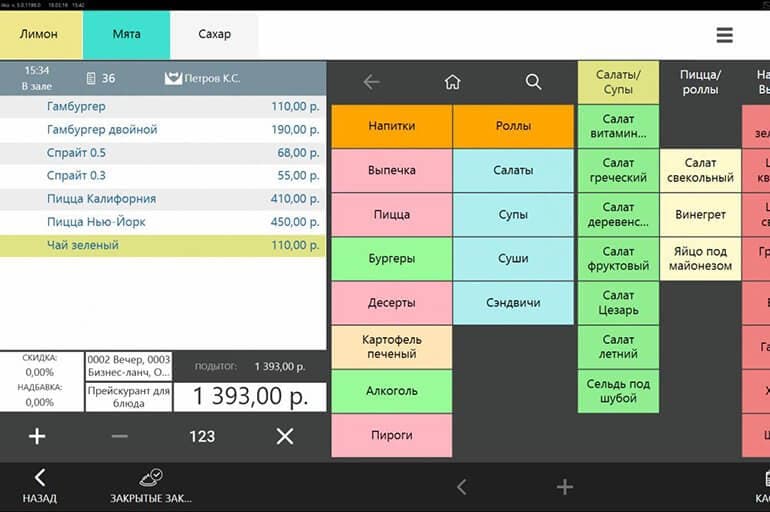Delete item with the X icon

[x=285, y=436]
